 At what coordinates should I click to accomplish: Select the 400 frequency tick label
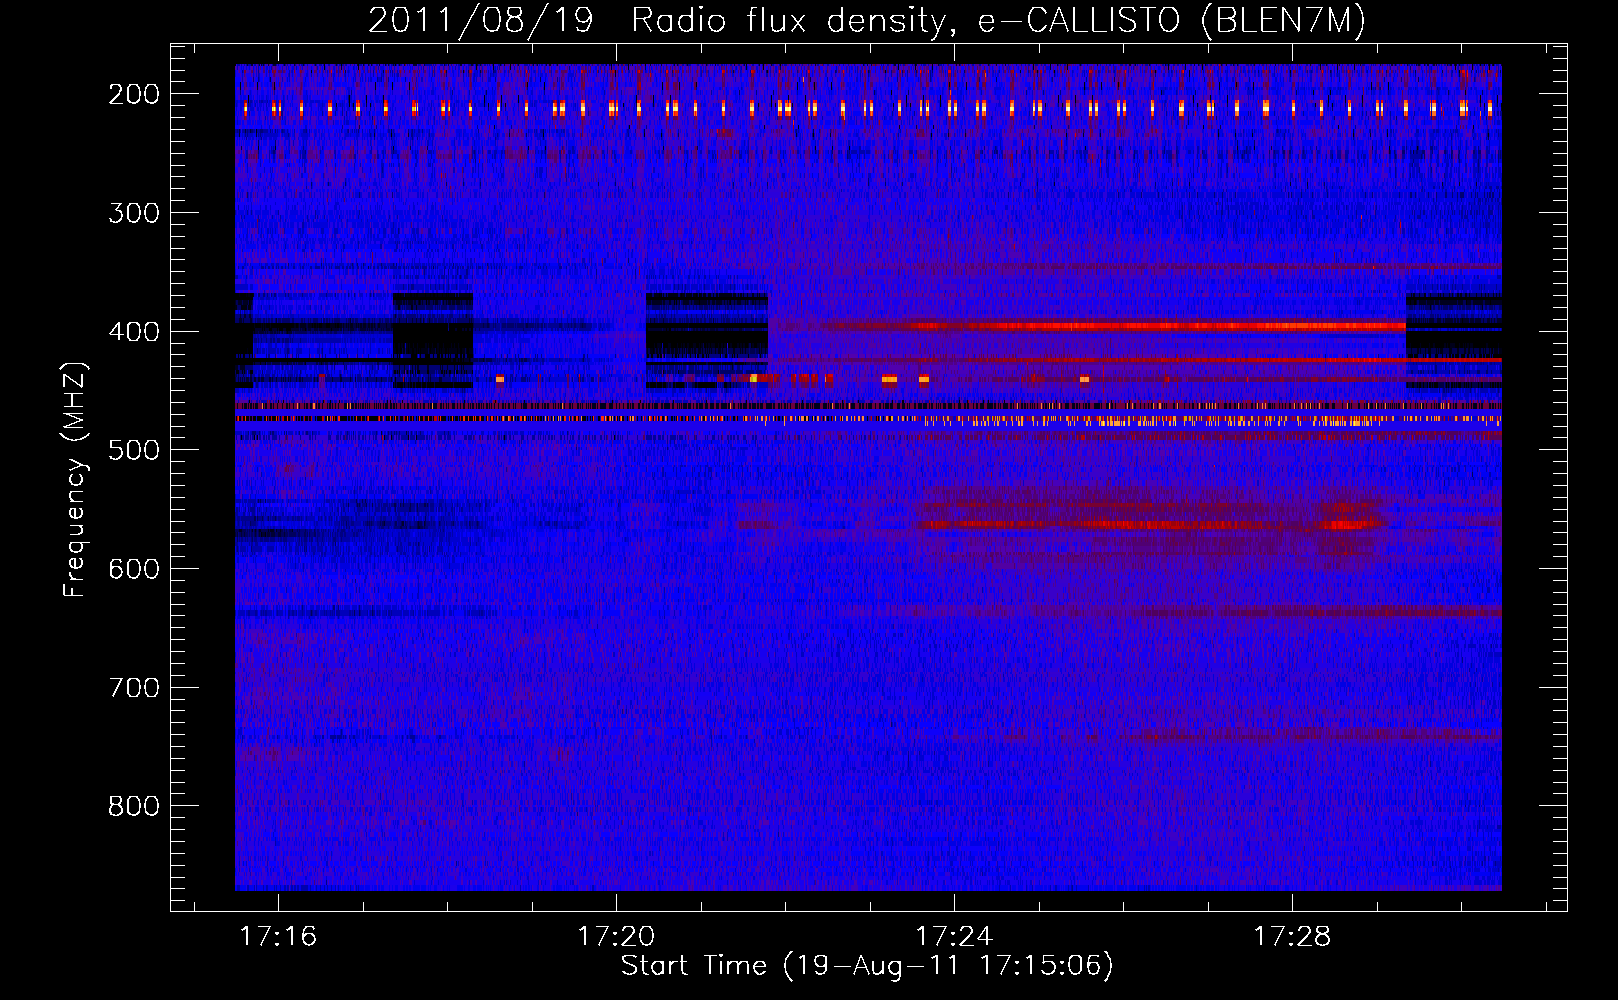[134, 332]
